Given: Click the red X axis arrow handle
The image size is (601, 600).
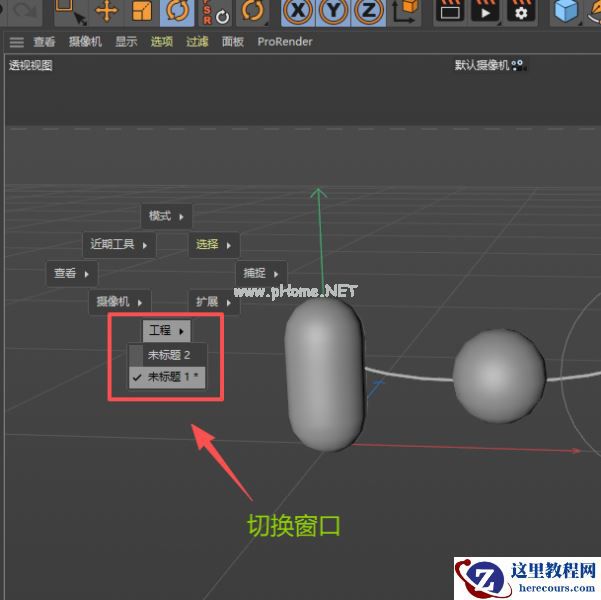Looking at the screenshot, I should (x=576, y=451).
